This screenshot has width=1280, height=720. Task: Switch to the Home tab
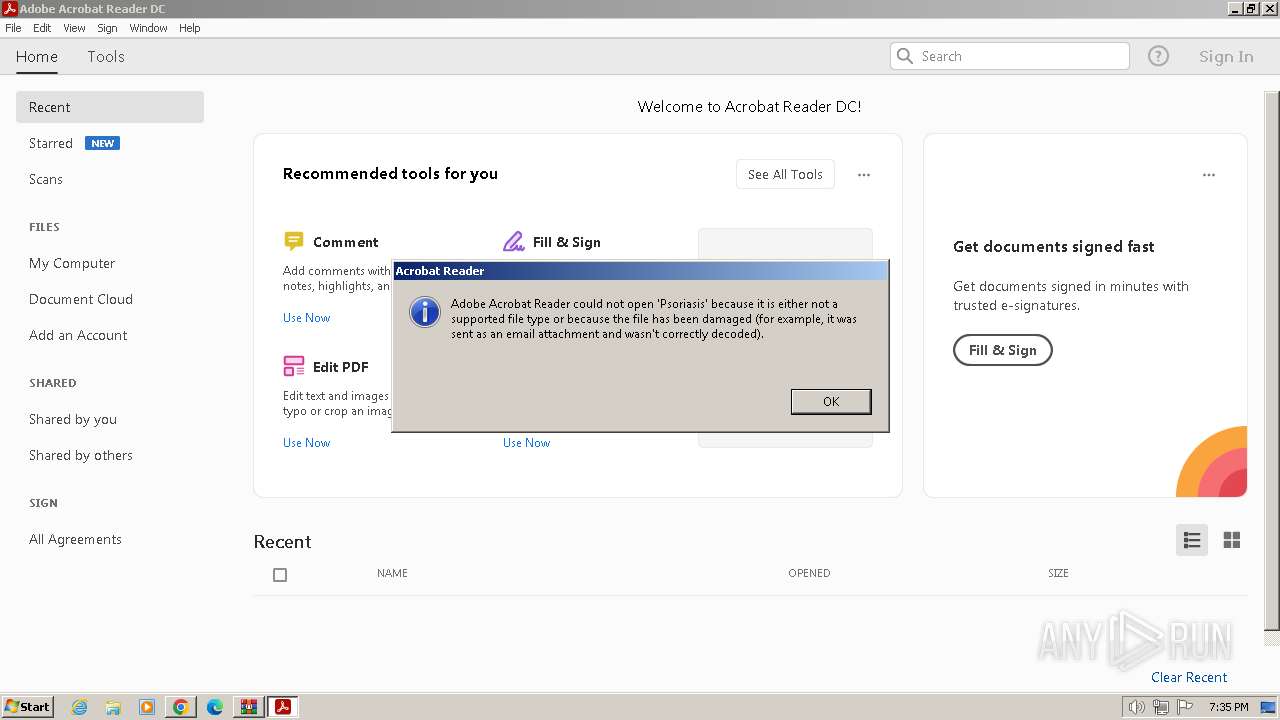37,57
